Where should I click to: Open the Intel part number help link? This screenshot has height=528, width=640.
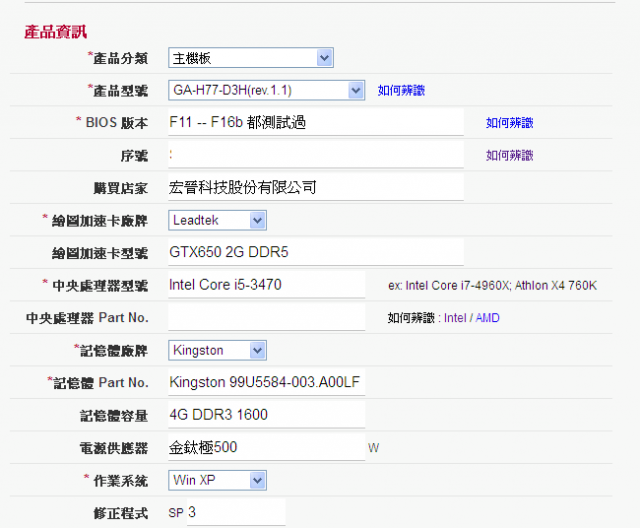455,318
